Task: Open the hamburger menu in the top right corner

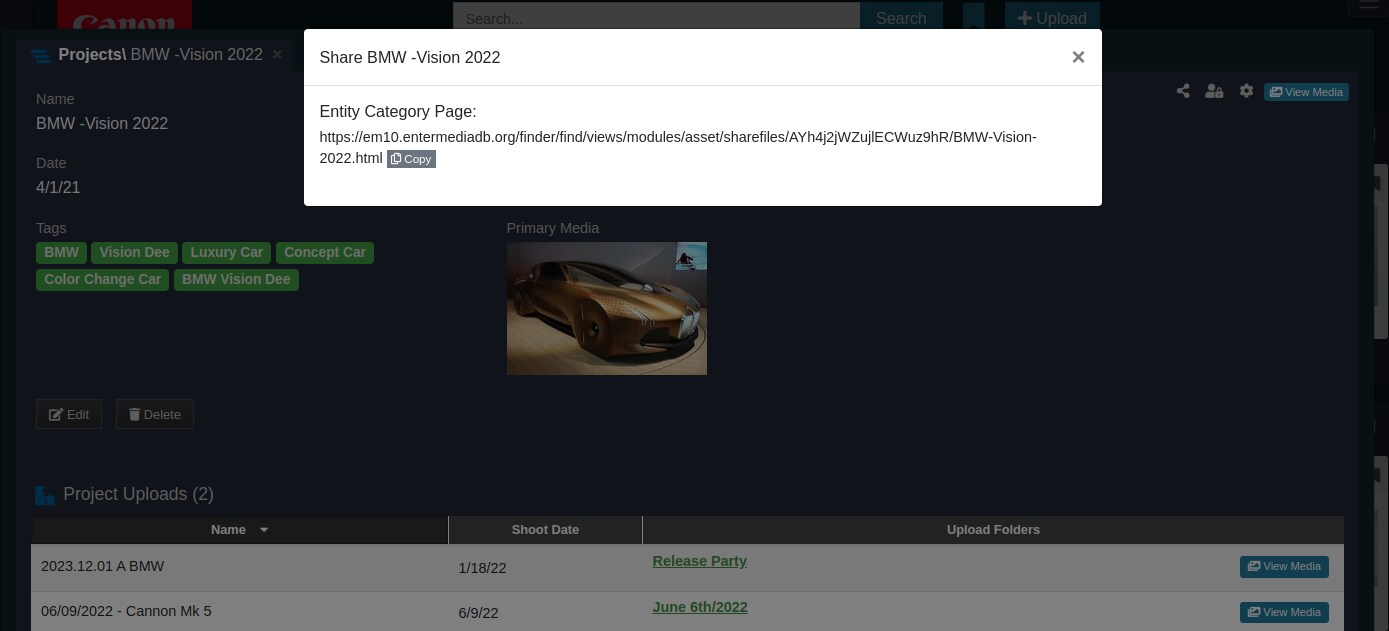Action: [x=1367, y=8]
